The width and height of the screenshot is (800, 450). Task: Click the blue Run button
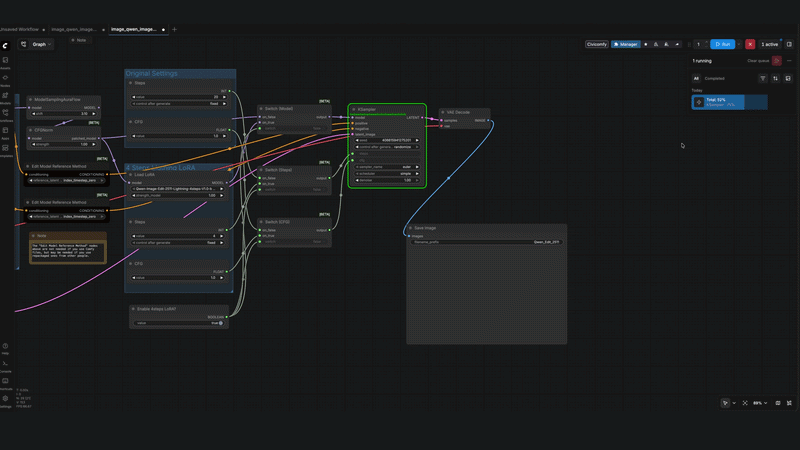point(722,44)
